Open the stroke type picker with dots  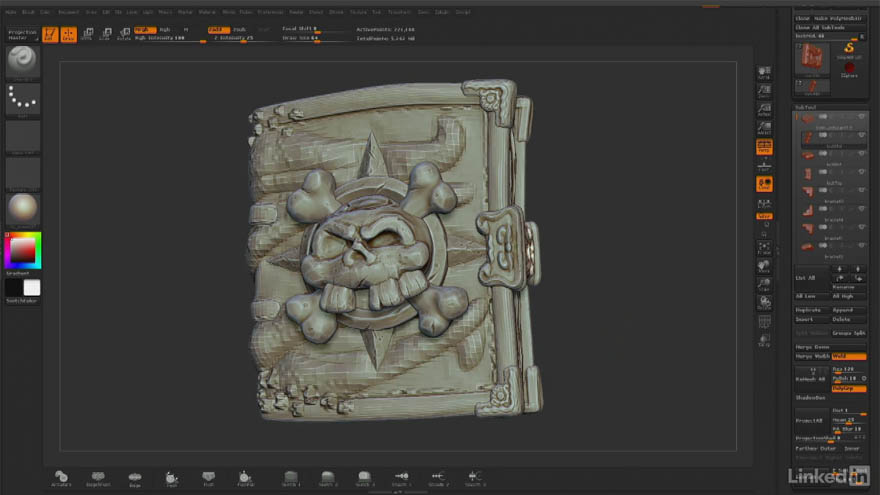tap(22, 100)
